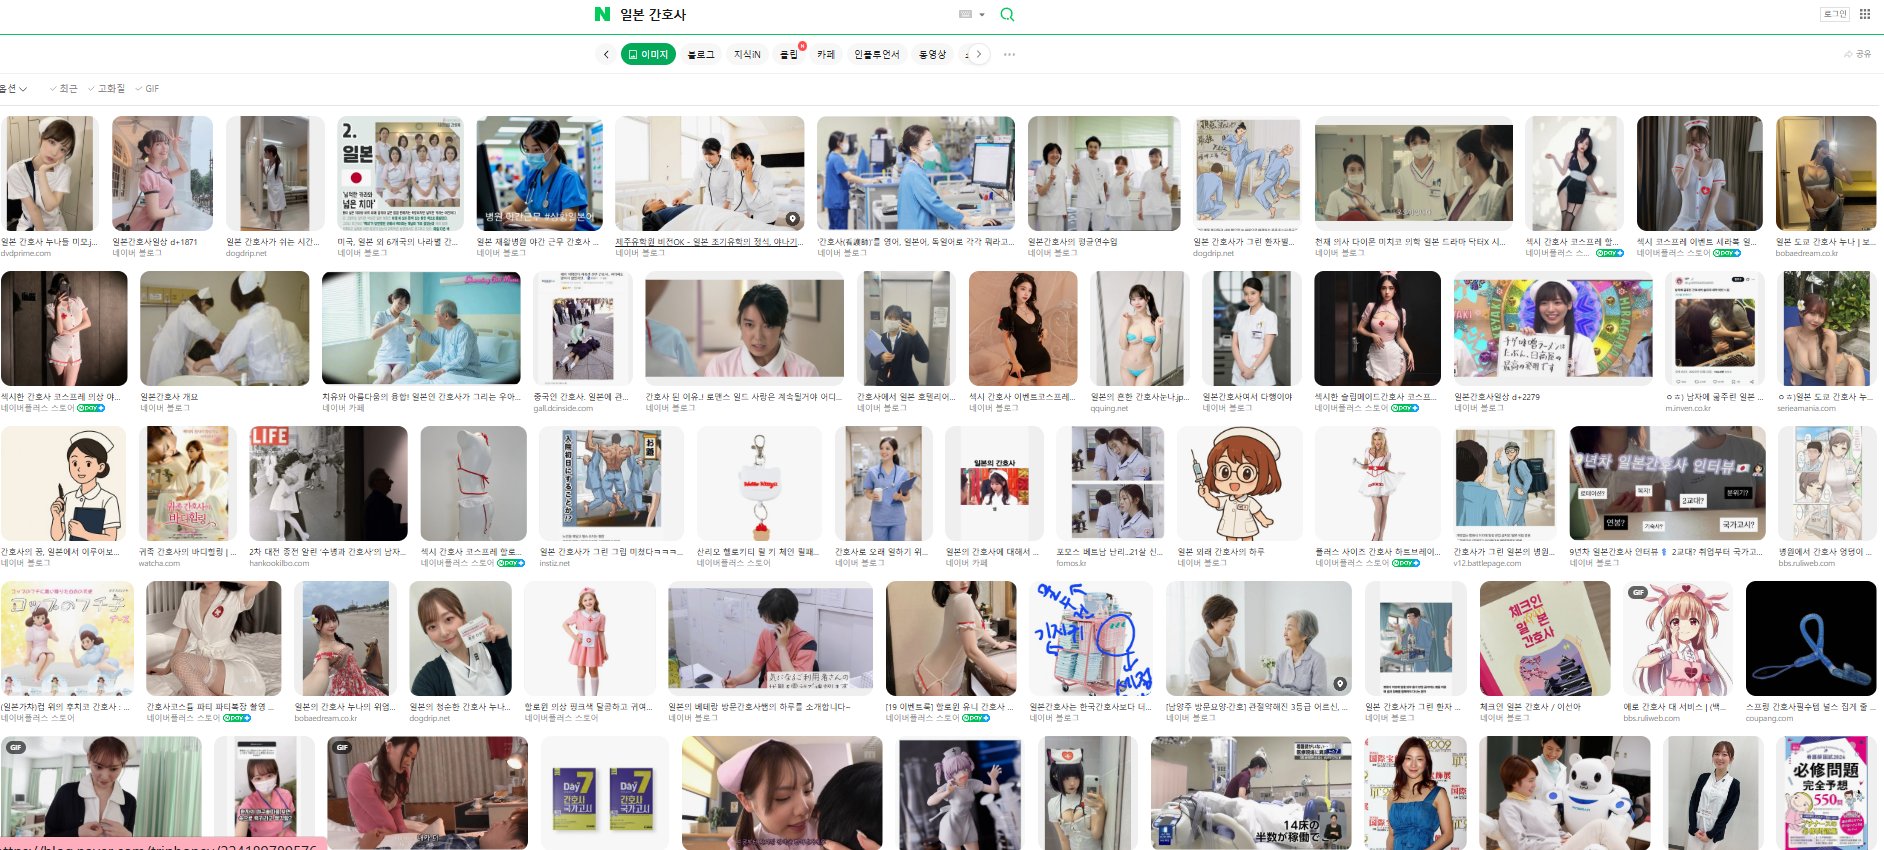The width and height of the screenshot is (1884, 850).
Task: Click the 공유 share icon
Action: [1857, 54]
